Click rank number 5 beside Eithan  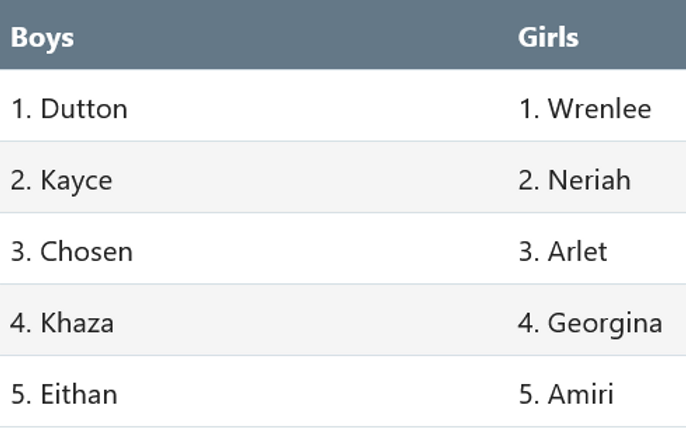coord(21,394)
